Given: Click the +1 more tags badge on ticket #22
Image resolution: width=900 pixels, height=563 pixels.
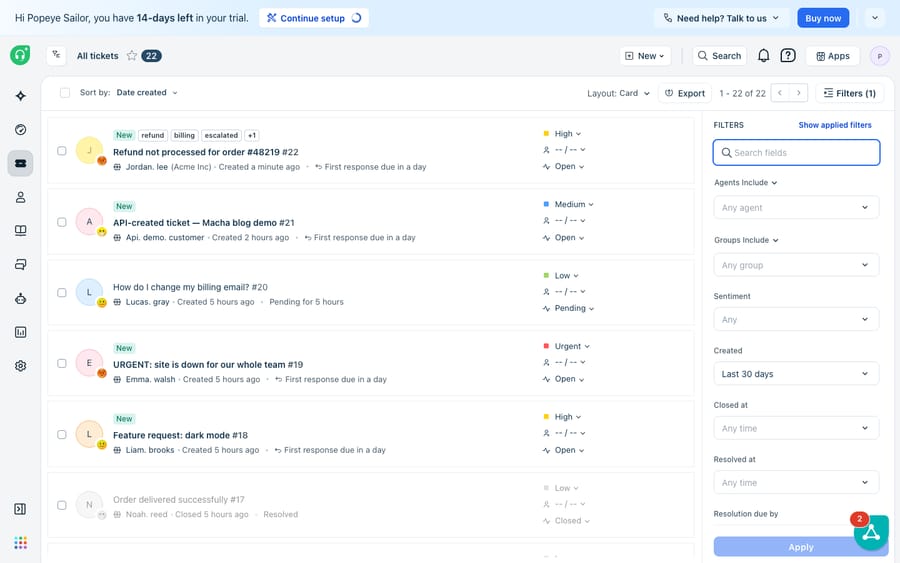Looking at the screenshot, I should point(251,135).
